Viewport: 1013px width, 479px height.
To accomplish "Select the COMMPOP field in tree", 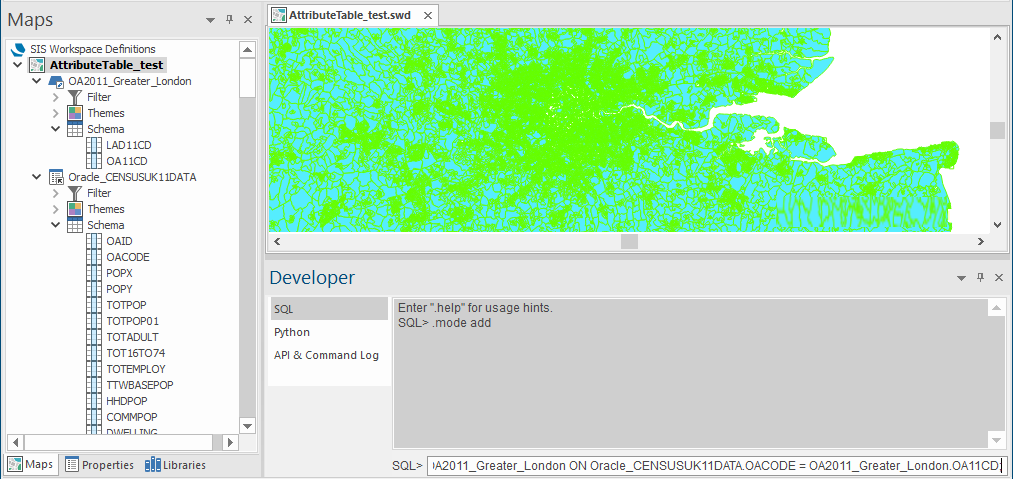I will [132, 418].
